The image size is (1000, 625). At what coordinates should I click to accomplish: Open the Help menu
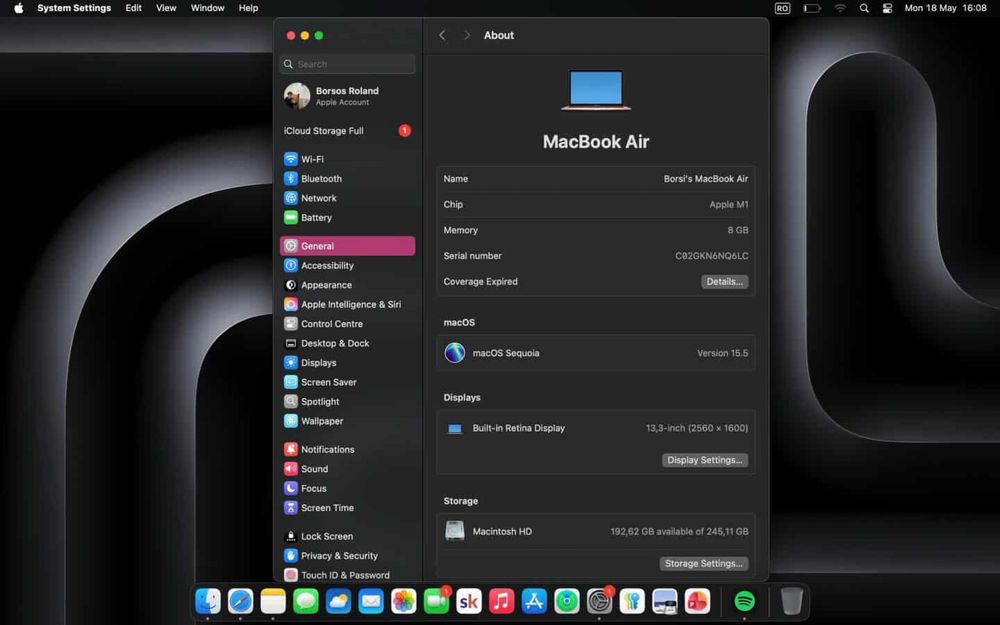(x=248, y=8)
